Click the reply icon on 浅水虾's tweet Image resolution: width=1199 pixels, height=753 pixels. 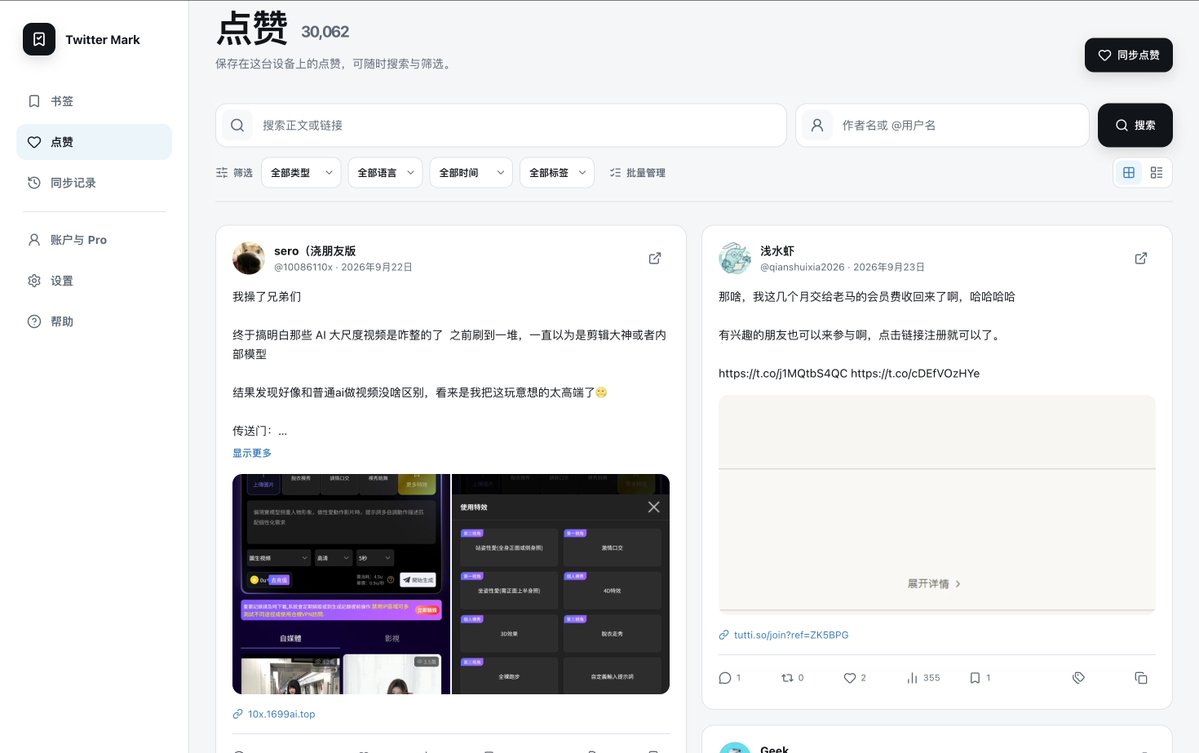pos(725,678)
